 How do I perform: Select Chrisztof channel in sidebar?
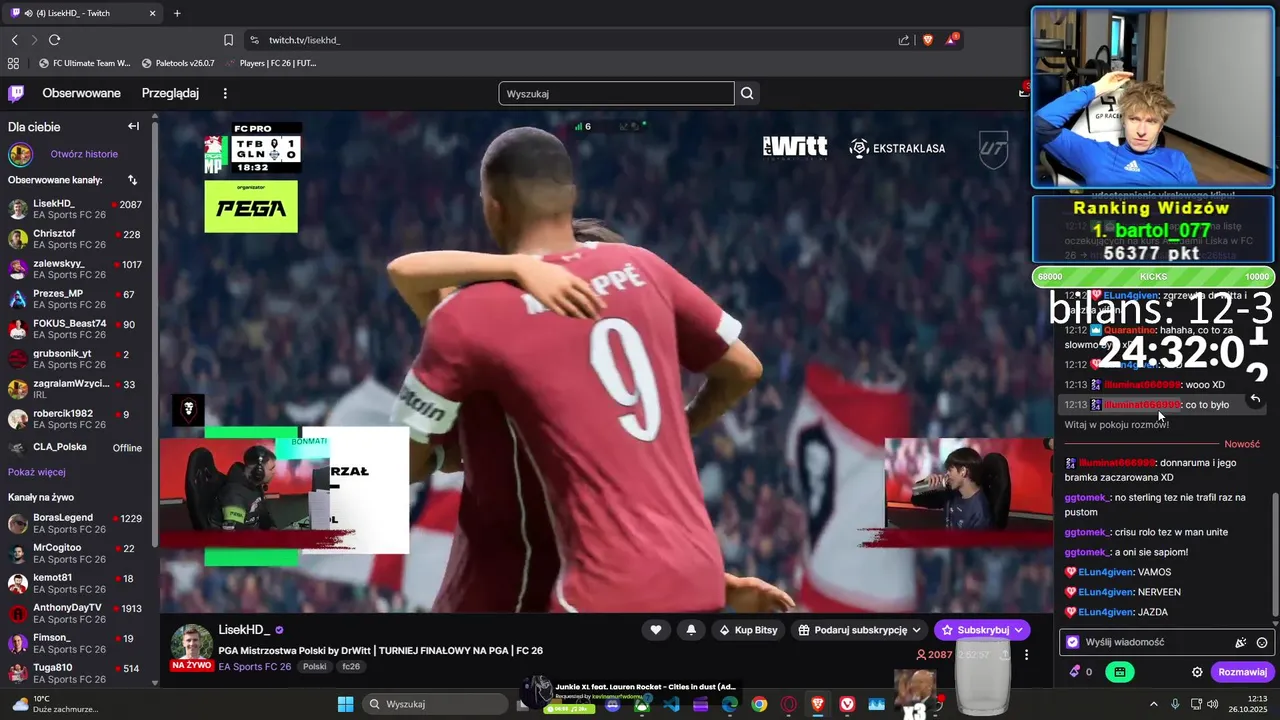[75, 239]
